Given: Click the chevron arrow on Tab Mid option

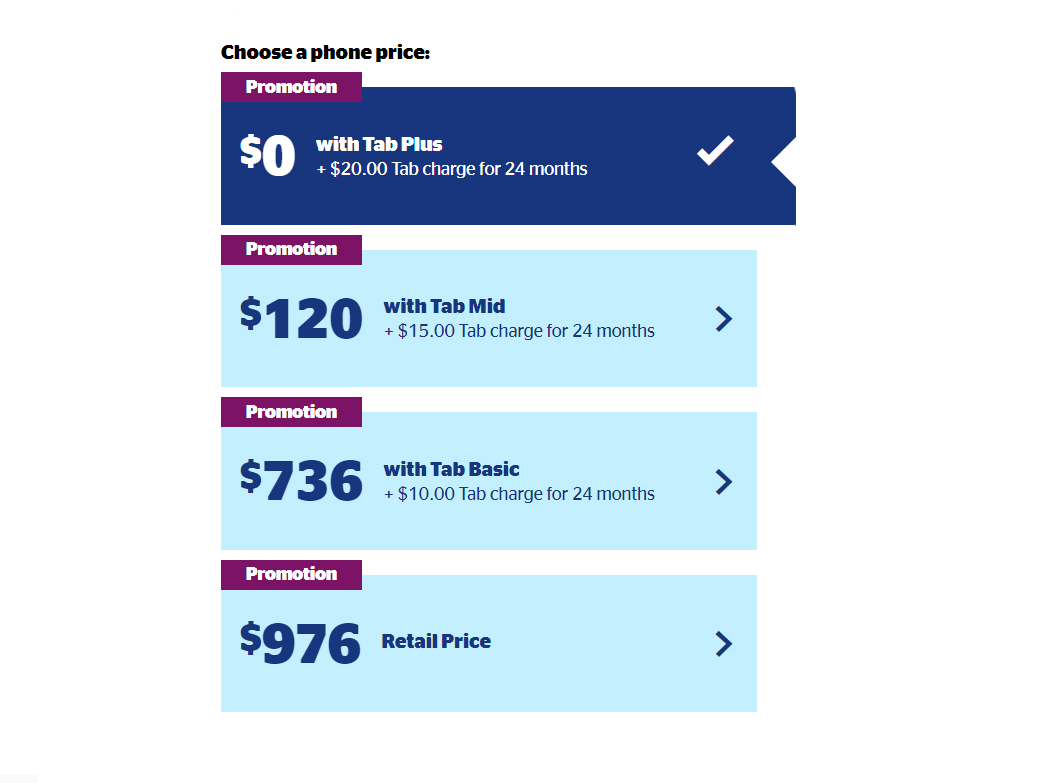Looking at the screenshot, I should tap(725, 319).
